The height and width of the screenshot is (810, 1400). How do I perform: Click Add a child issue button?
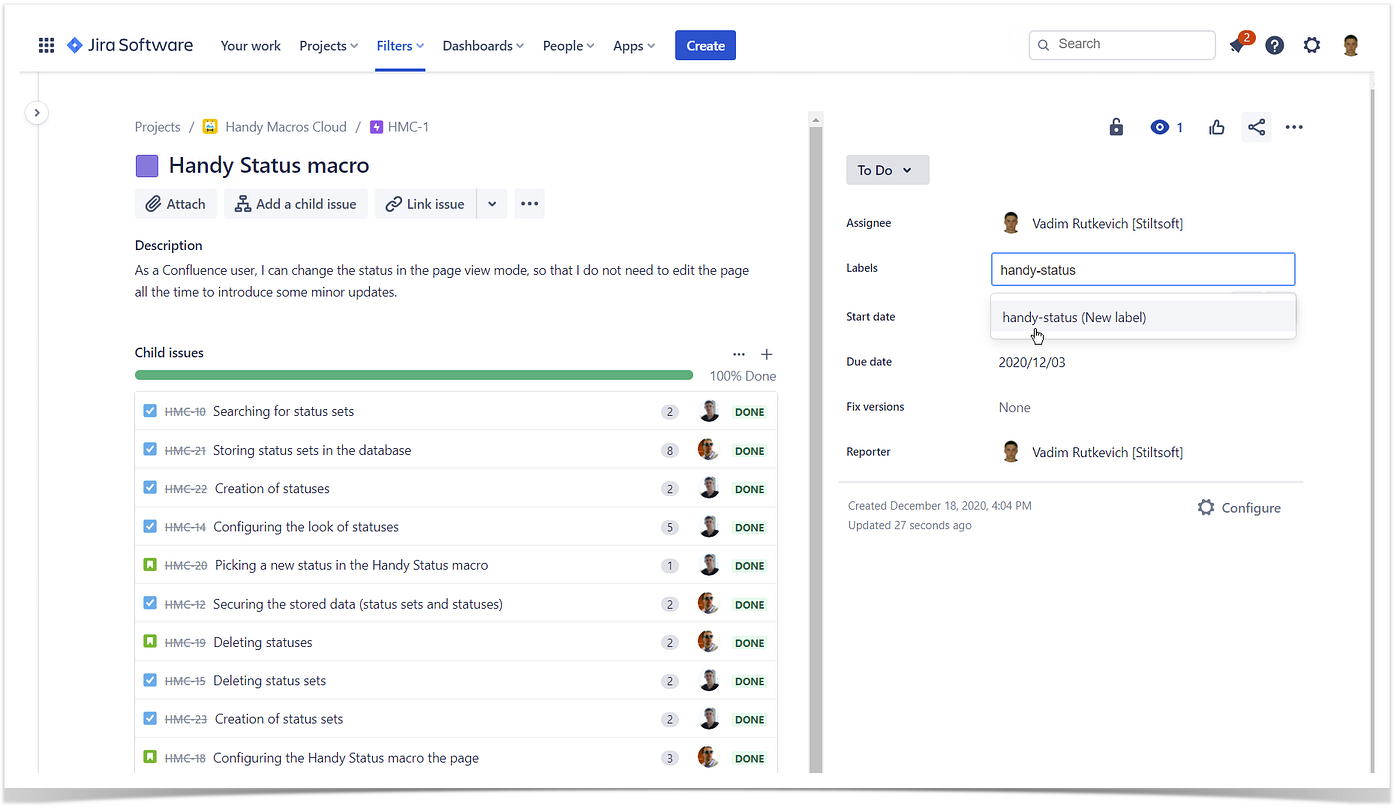(296, 204)
